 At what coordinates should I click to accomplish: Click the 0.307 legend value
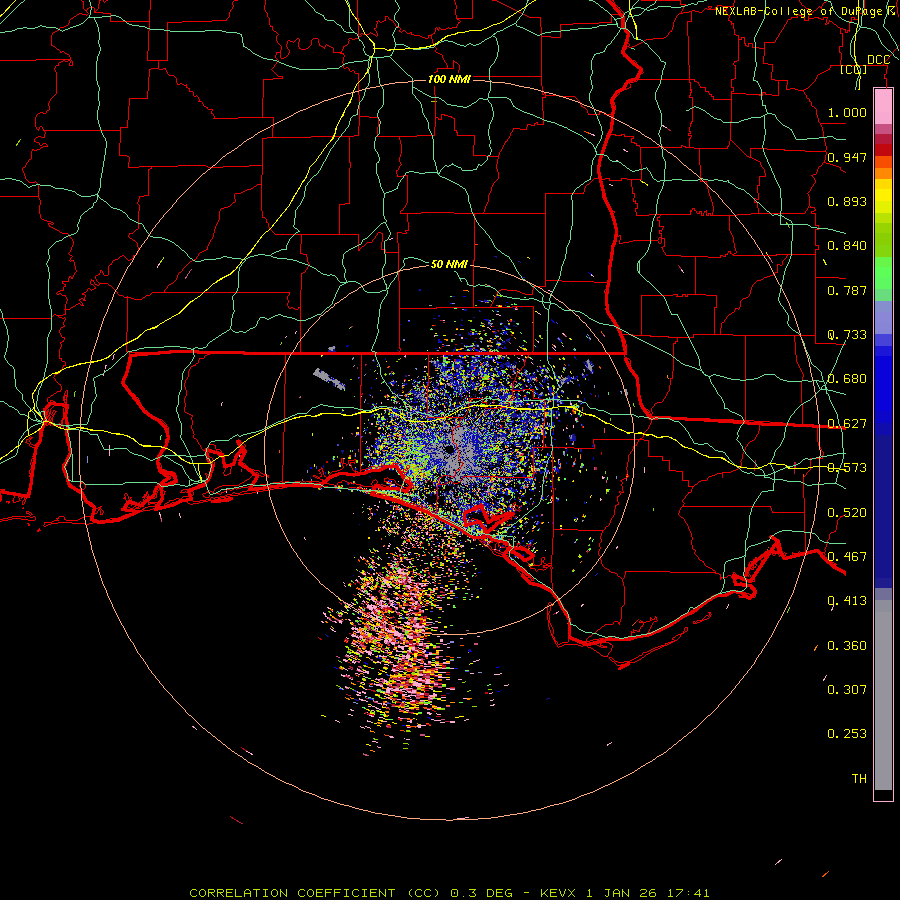[x=847, y=690]
